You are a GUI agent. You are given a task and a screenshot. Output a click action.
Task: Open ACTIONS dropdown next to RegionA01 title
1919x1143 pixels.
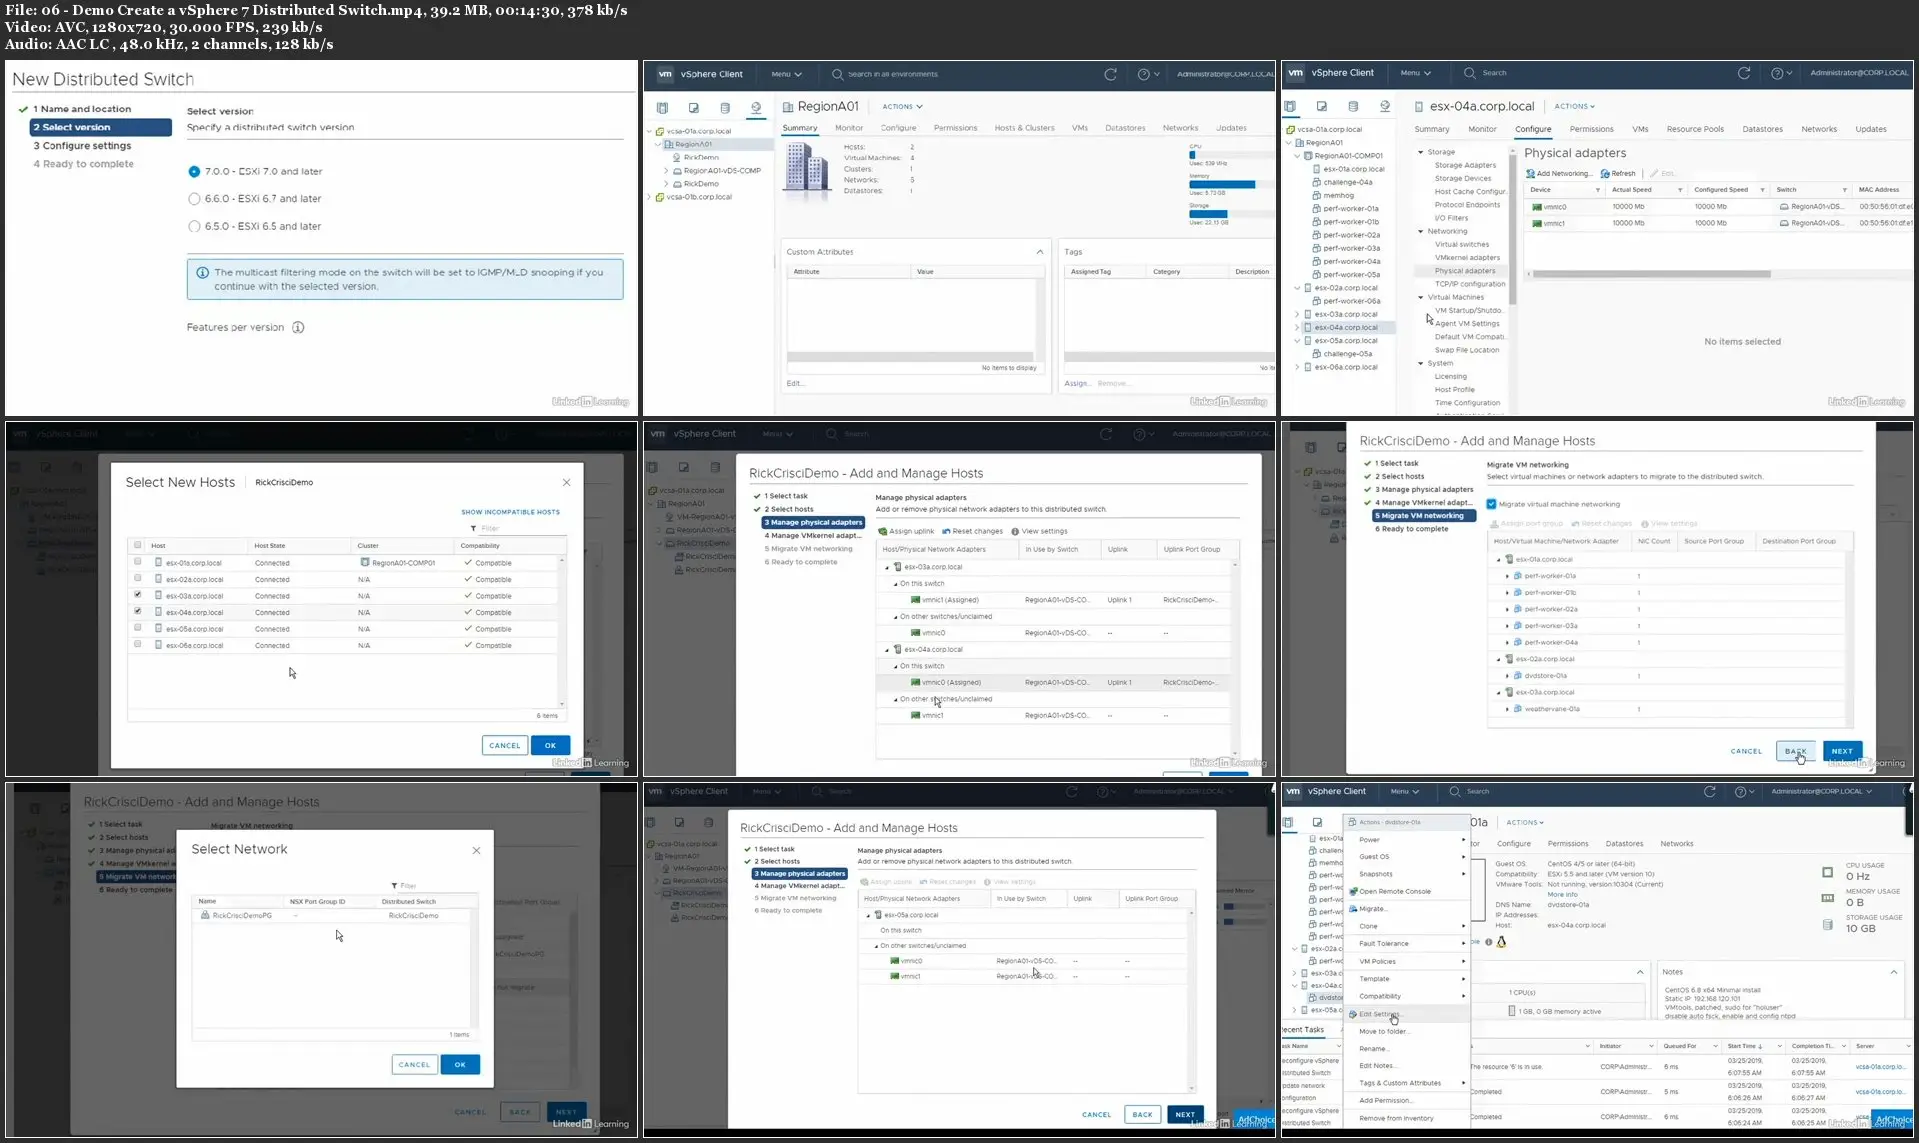pos(902,106)
